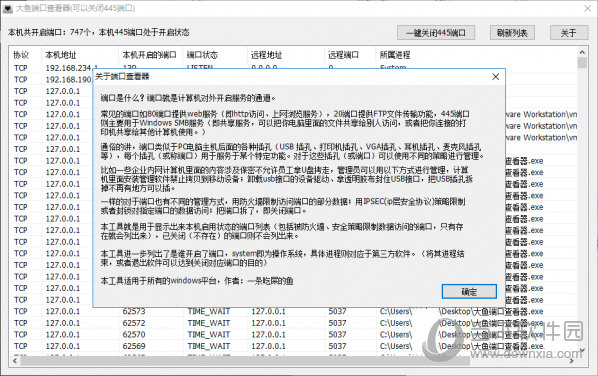Sort by the 本机地址 column header
598x376 pixels.
[80, 55]
